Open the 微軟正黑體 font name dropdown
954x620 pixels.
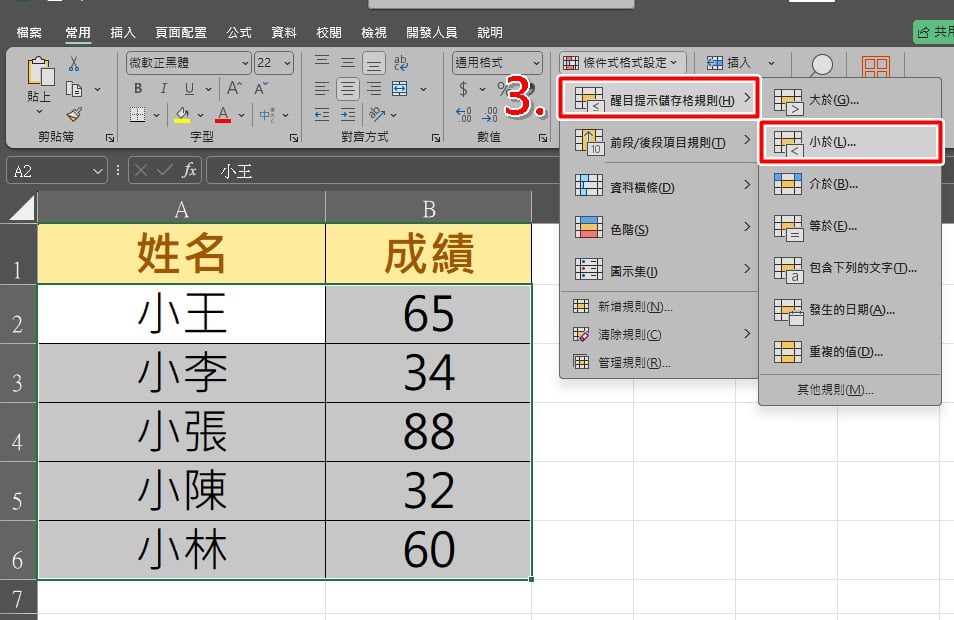click(245, 63)
